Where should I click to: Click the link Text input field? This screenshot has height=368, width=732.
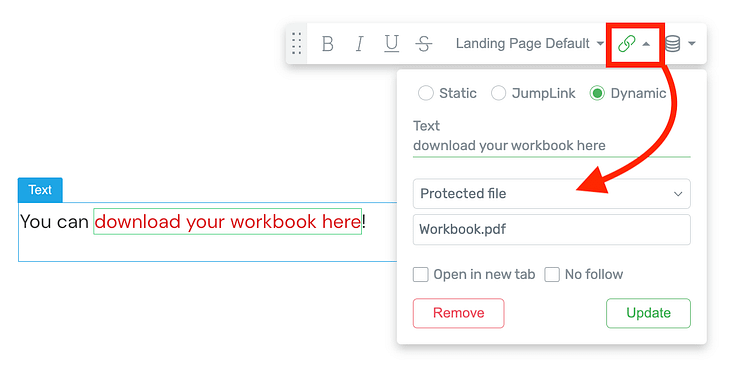551,146
